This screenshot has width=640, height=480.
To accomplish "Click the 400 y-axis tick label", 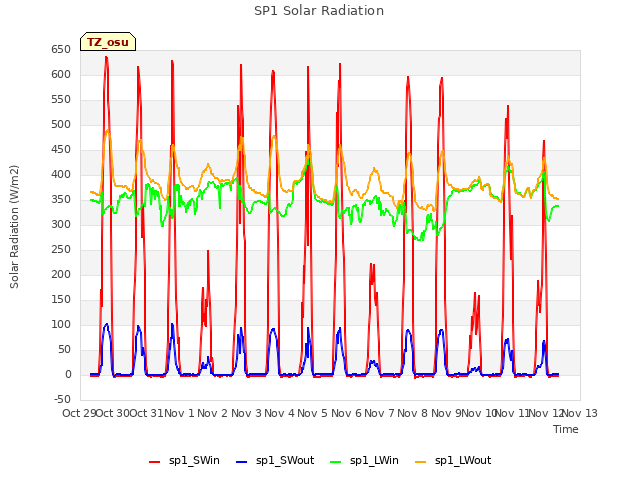I will click(x=61, y=174).
